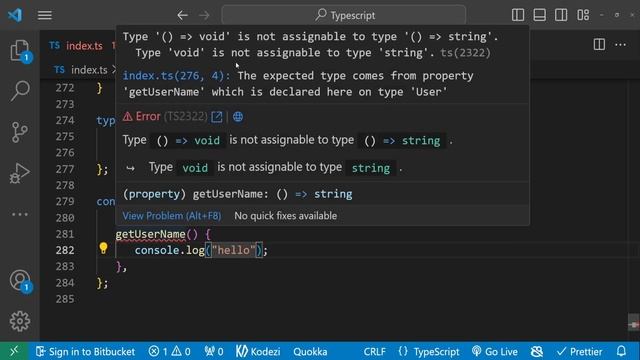Go forward with the right arrow

click(x=204, y=16)
